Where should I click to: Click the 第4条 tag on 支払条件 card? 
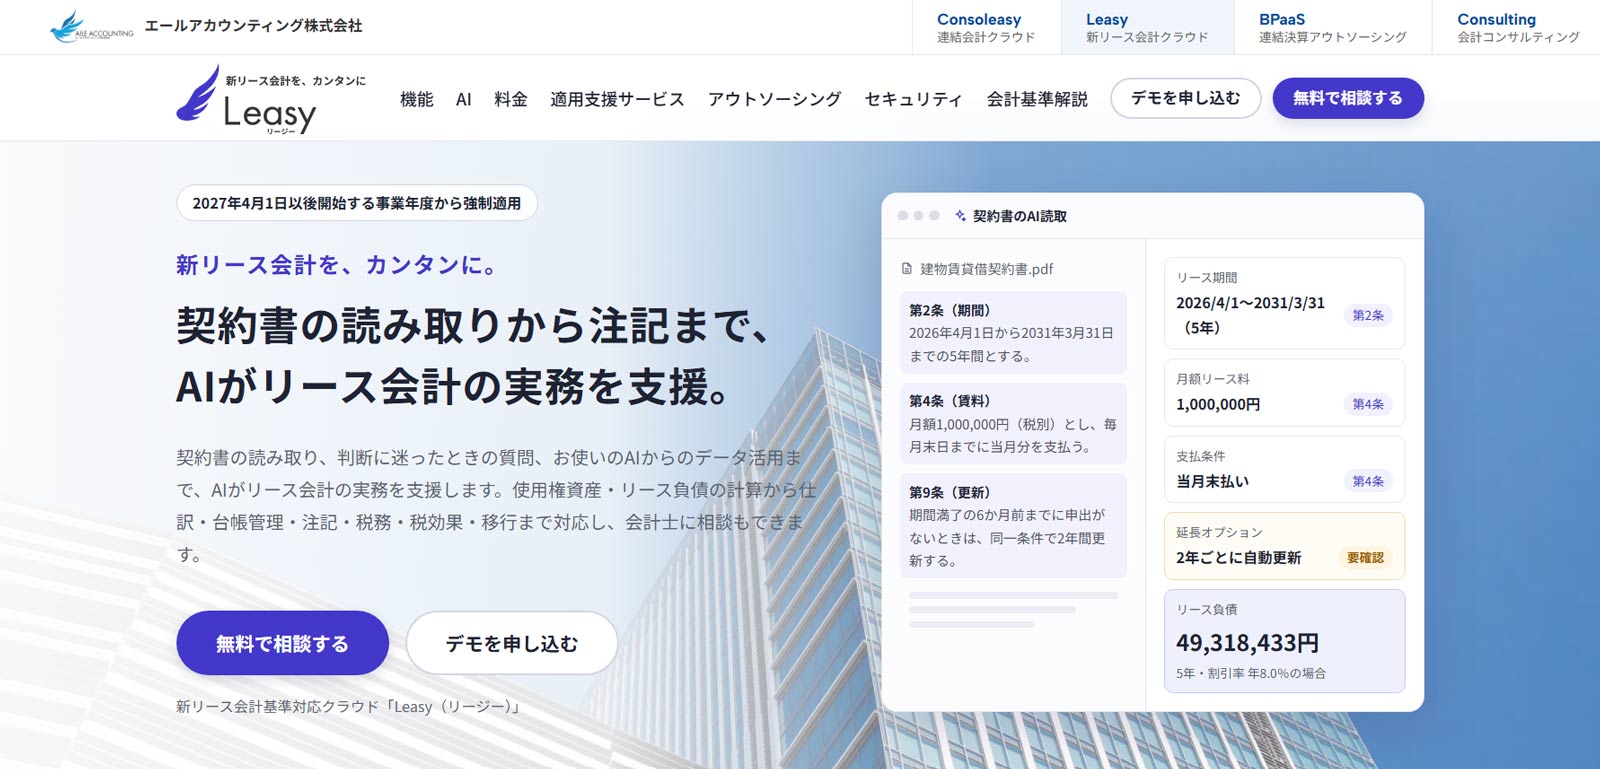pos(1368,481)
